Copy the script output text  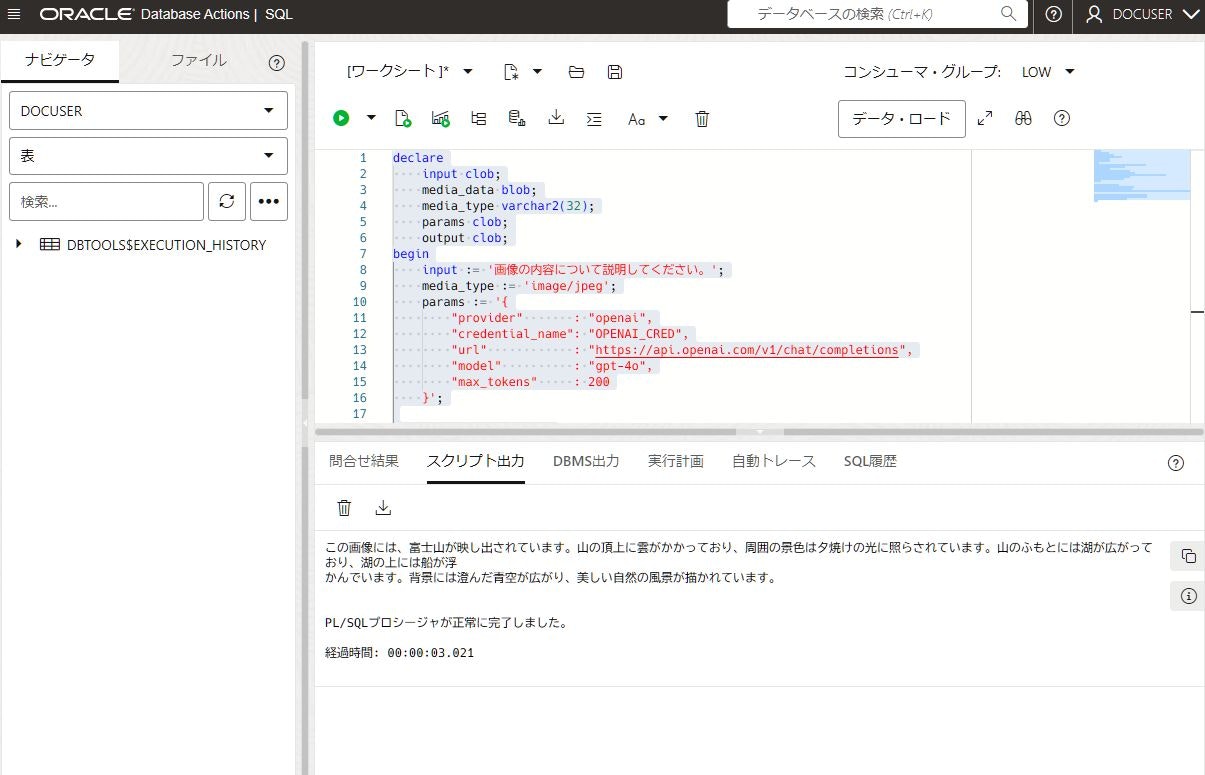(x=1188, y=556)
